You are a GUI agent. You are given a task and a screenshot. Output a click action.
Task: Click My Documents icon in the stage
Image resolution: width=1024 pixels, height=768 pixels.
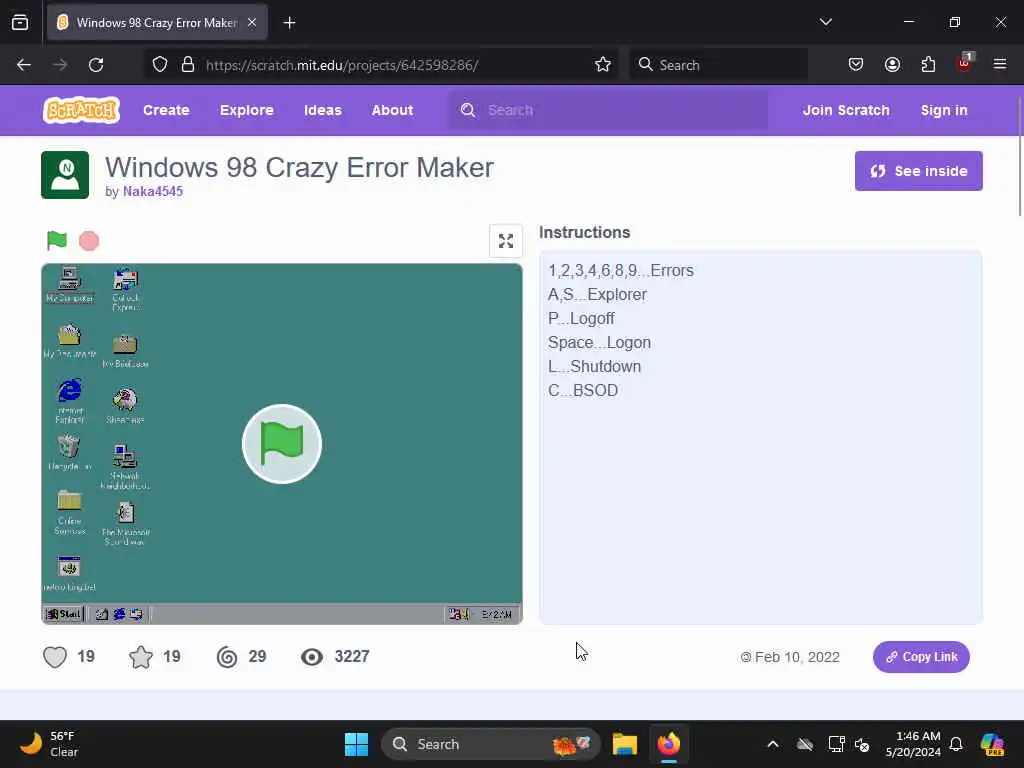click(69, 341)
